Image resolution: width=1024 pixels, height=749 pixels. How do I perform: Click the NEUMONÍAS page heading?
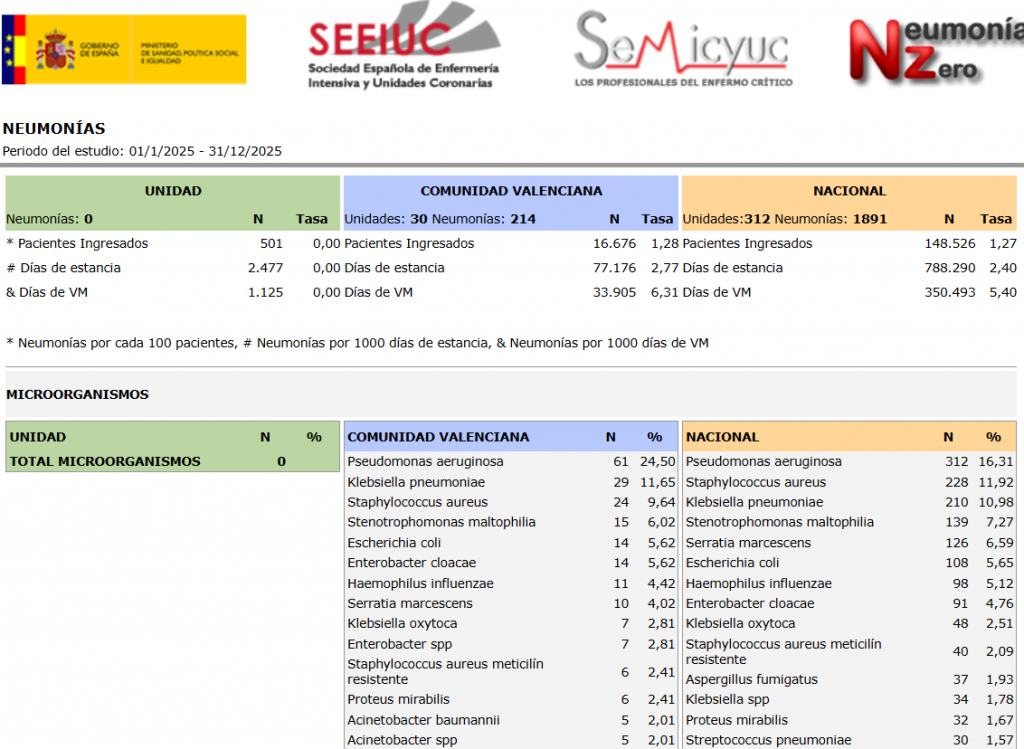click(54, 129)
